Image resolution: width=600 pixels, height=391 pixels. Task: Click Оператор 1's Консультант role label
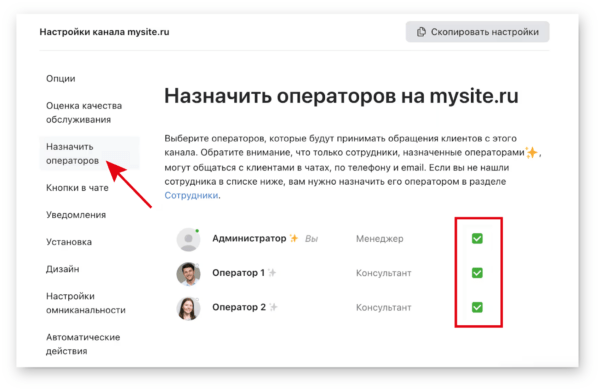(x=384, y=273)
